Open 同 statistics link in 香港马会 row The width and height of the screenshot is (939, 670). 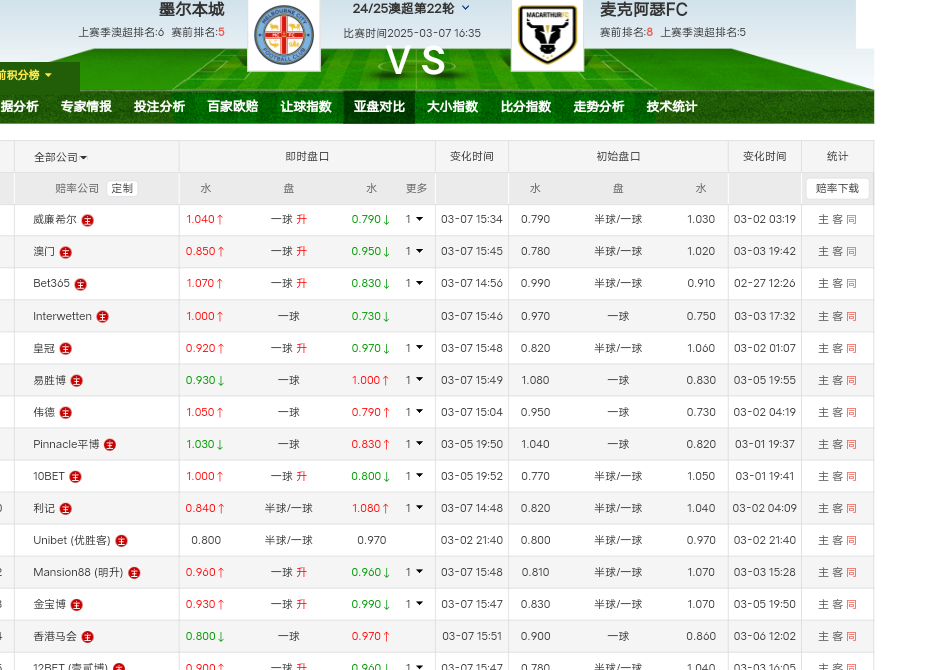tap(852, 636)
